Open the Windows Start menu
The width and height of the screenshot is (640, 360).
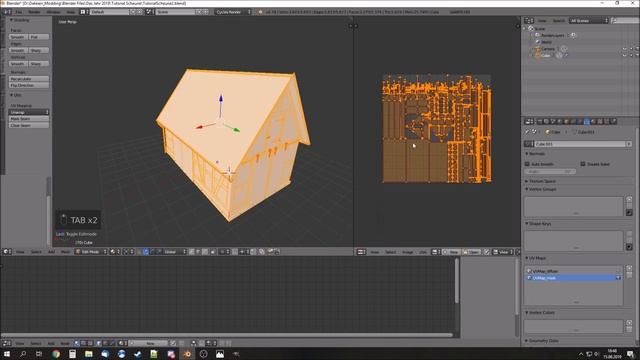click(7, 354)
